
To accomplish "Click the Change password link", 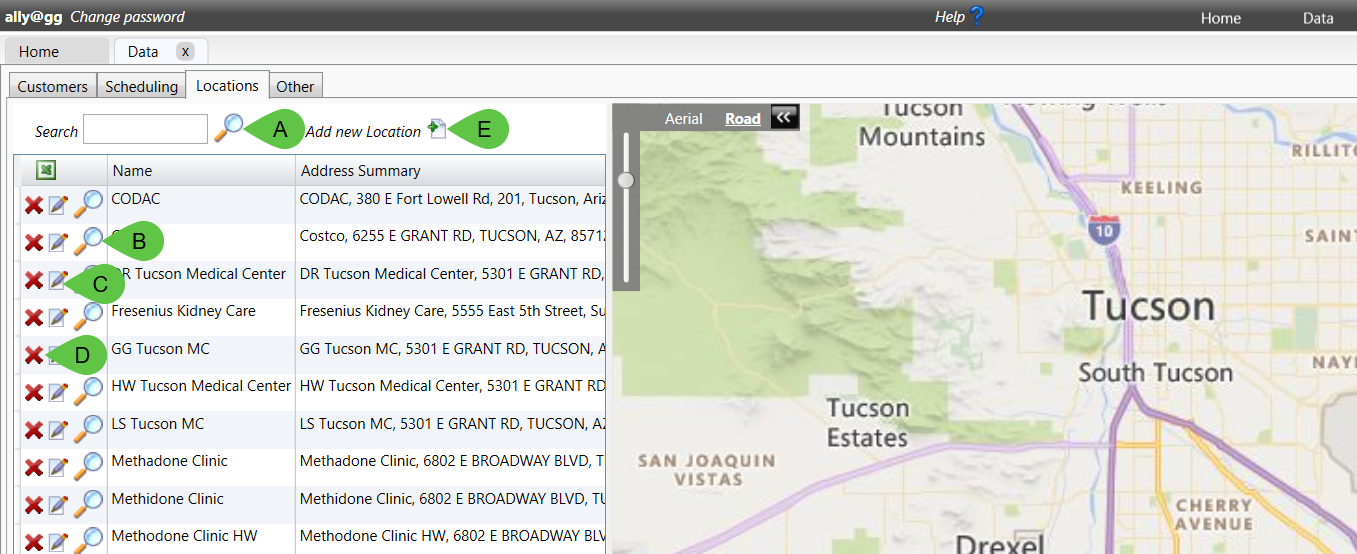I will tap(127, 17).
